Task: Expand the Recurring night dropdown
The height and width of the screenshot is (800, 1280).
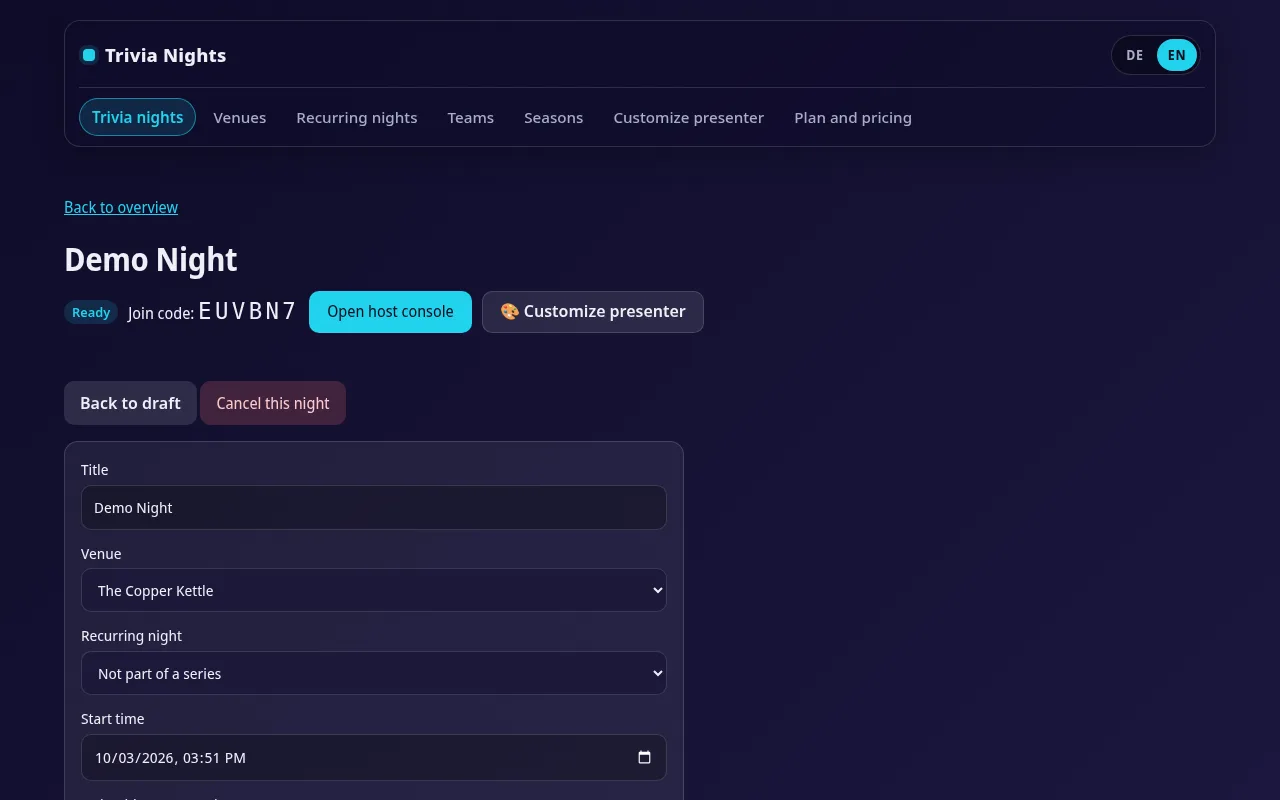Action: pos(374,674)
